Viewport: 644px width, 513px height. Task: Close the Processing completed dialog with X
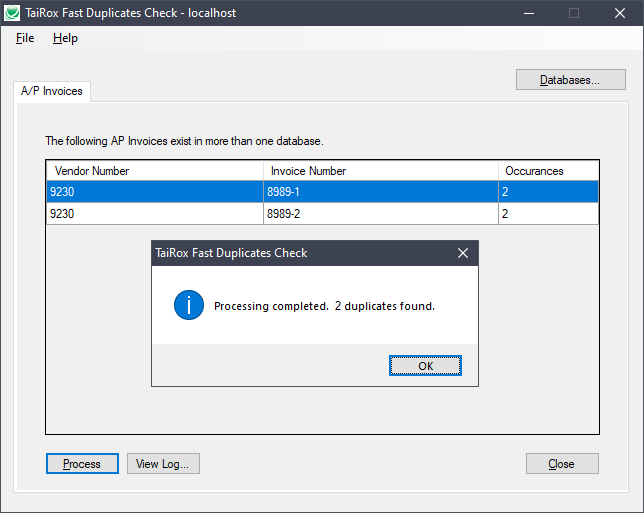pyautogui.click(x=462, y=253)
